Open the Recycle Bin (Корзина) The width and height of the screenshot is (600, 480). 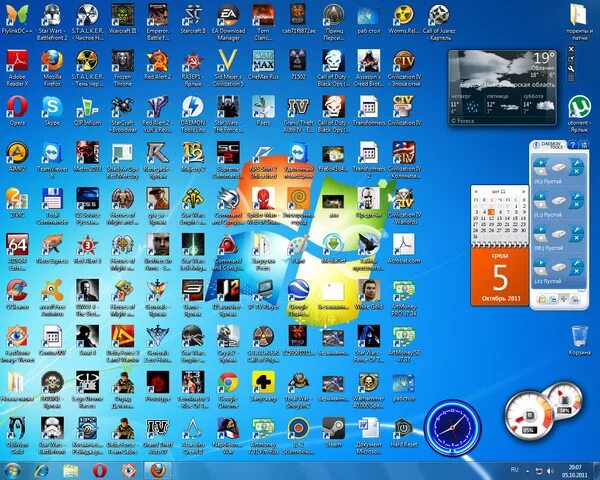click(x=579, y=341)
